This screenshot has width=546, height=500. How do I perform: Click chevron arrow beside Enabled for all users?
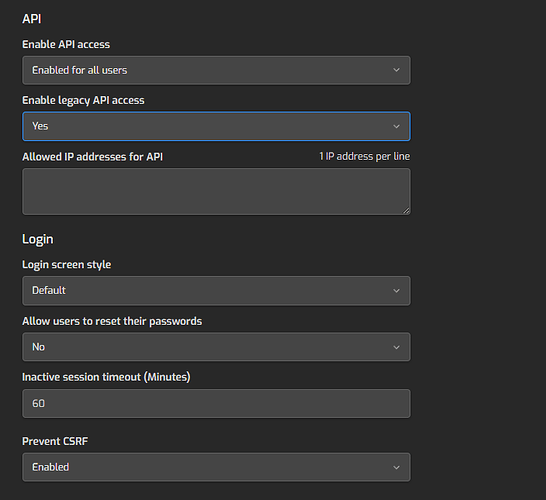396,70
